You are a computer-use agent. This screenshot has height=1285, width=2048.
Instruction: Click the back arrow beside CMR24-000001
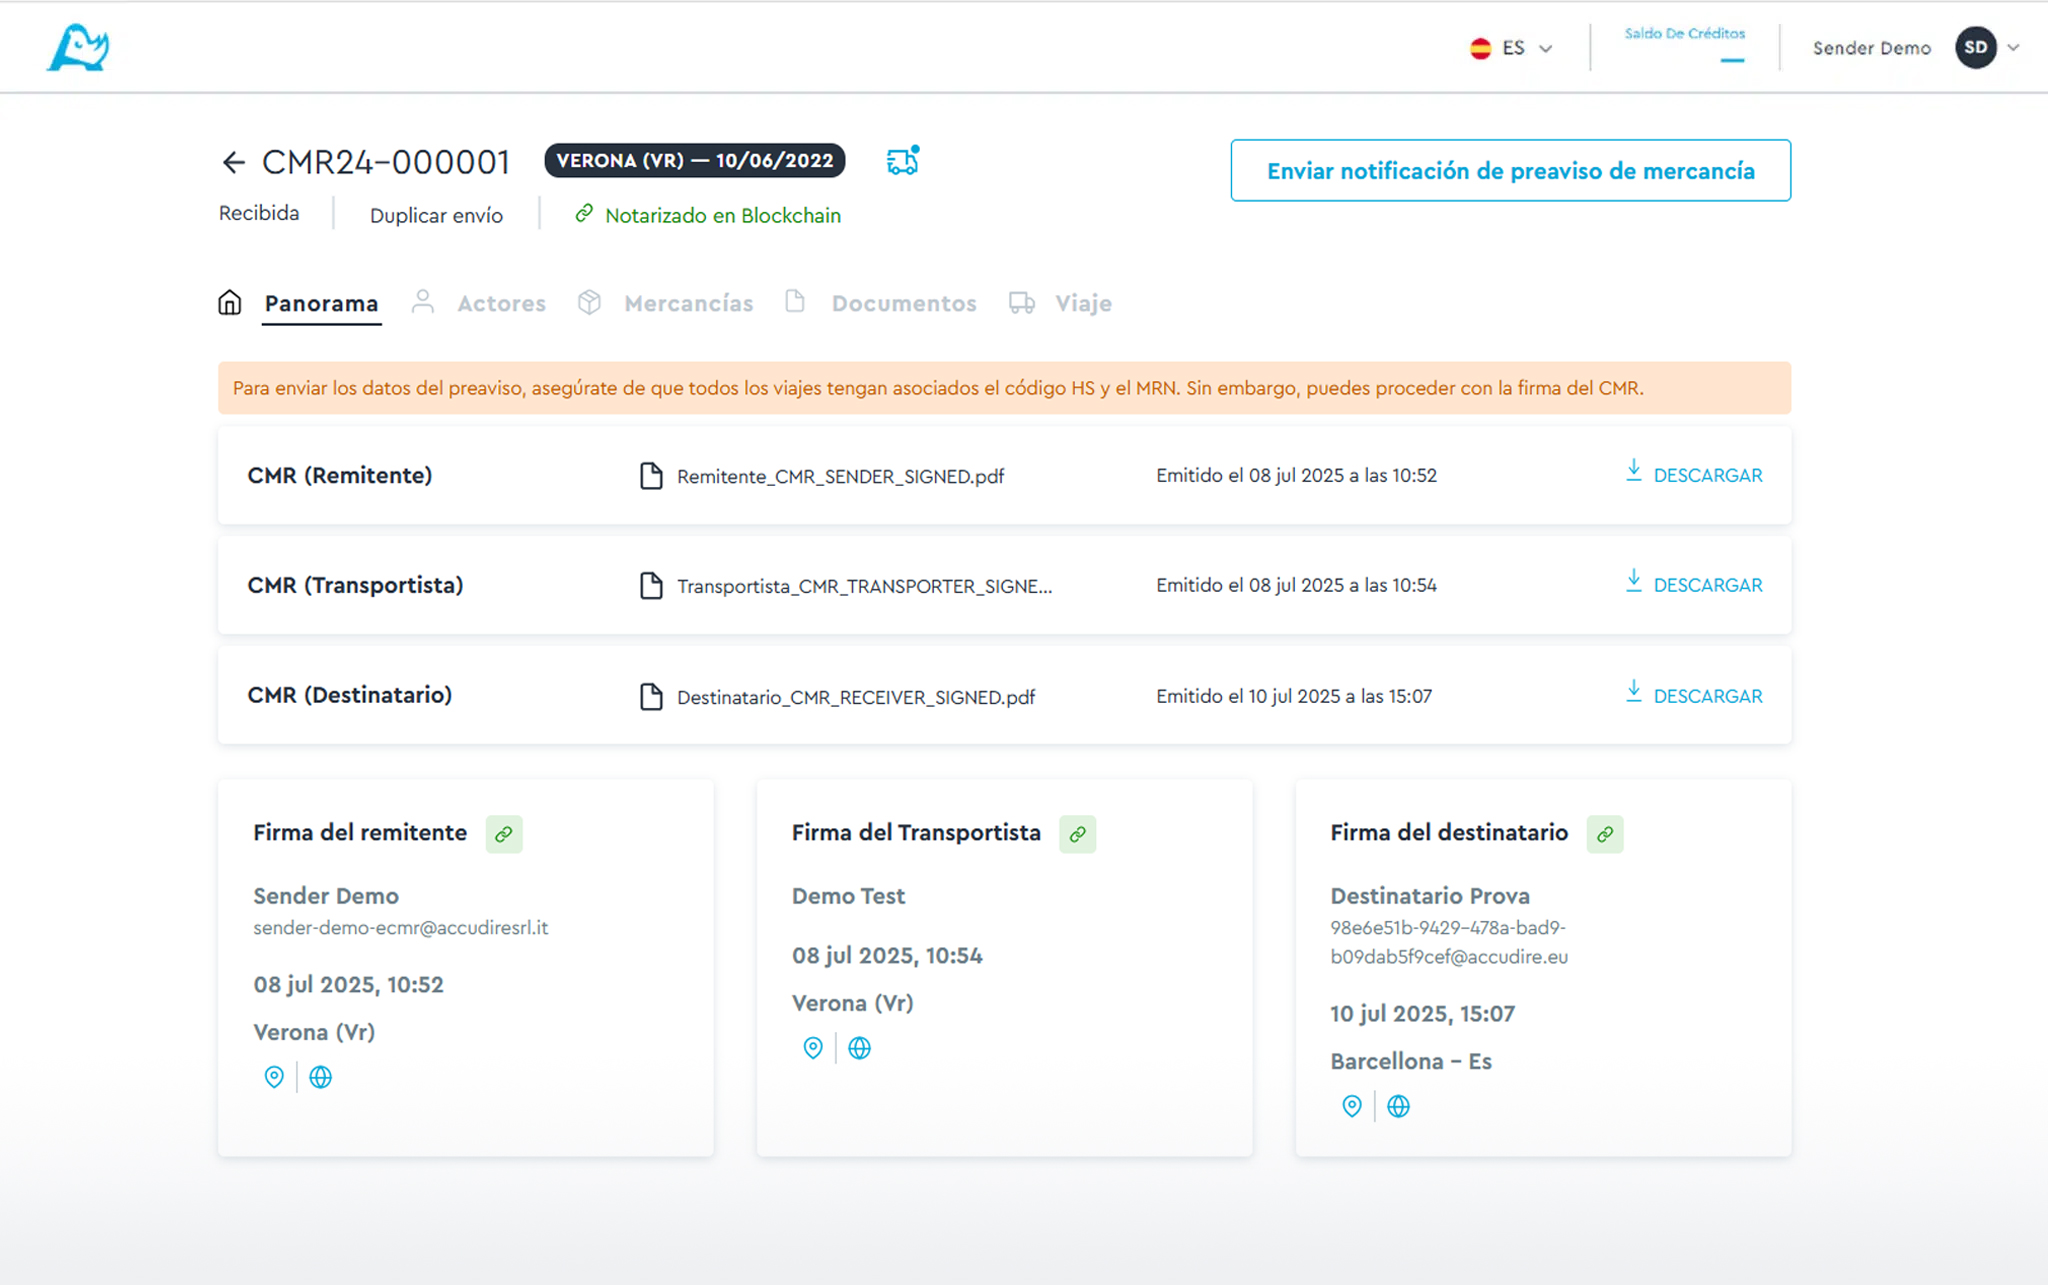click(233, 162)
